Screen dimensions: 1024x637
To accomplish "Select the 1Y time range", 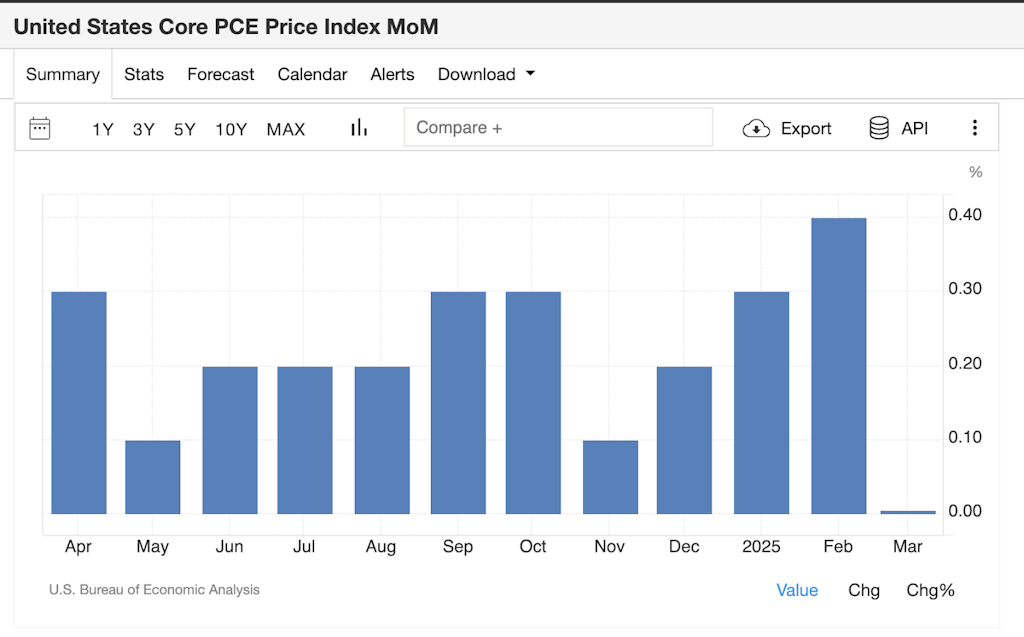I will pos(103,129).
